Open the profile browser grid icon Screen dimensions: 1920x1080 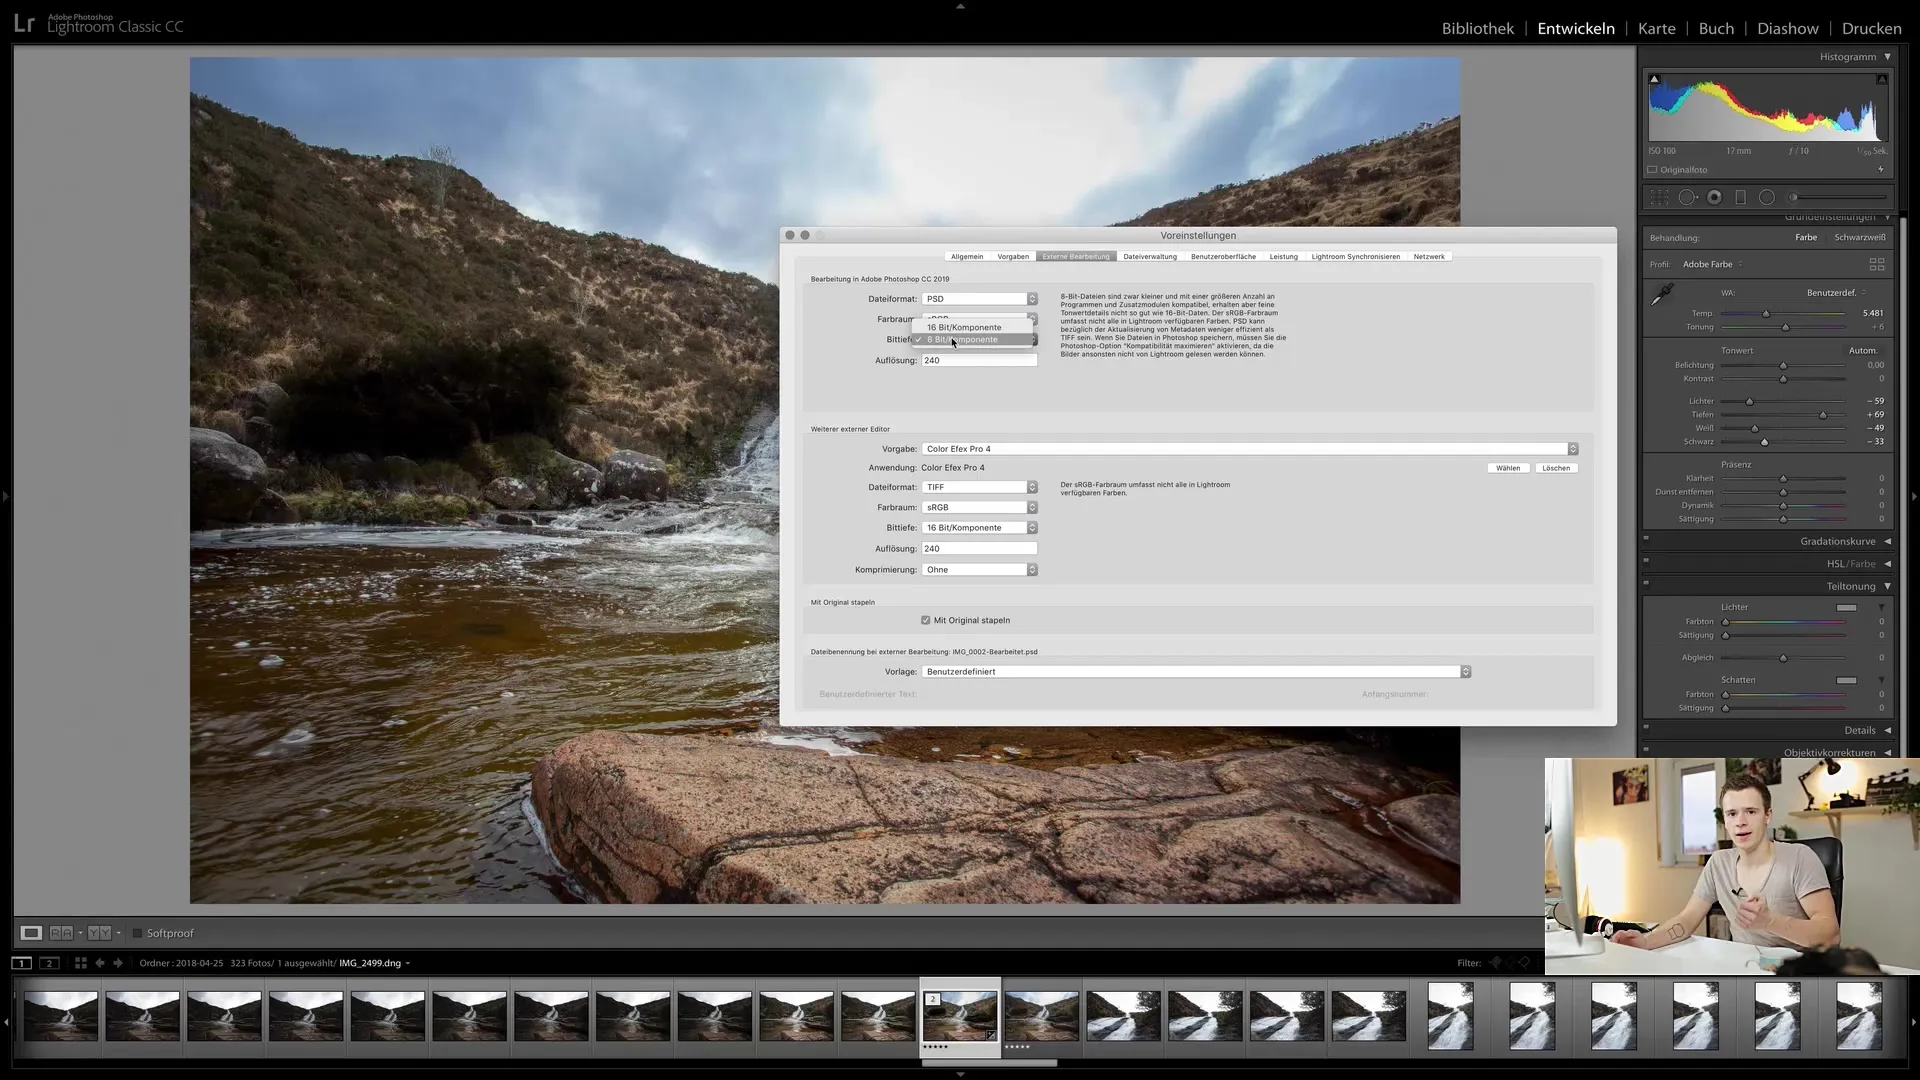(x=1877, y=264)
